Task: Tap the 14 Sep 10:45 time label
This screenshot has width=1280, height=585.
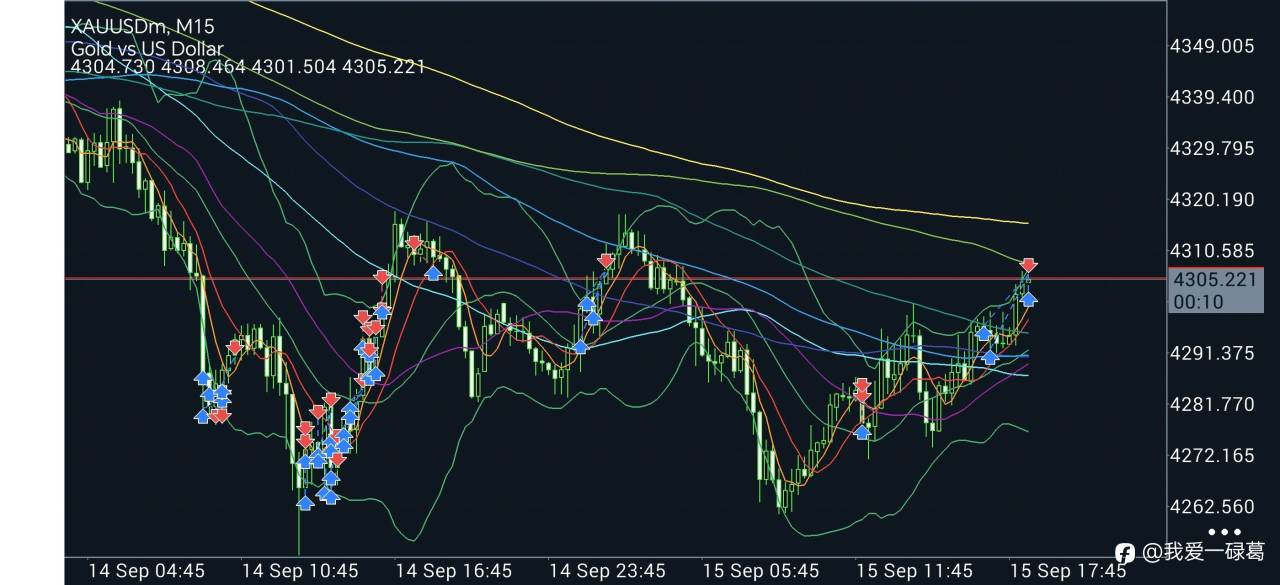Action: pos(300,571)
